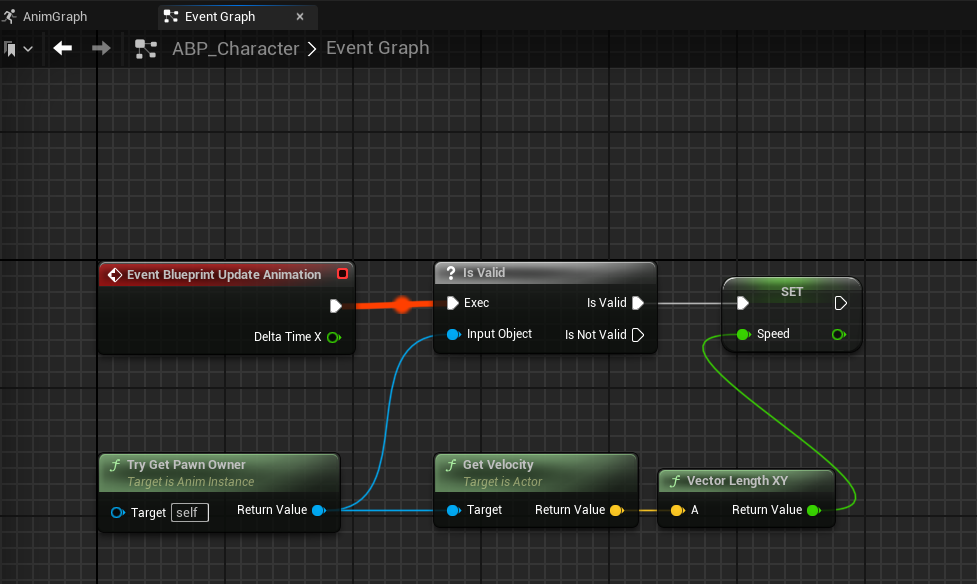Click the 'Target is Anim Instance' subtitle
The height and width of the screenshot is (584, 977).
[191, 482]
